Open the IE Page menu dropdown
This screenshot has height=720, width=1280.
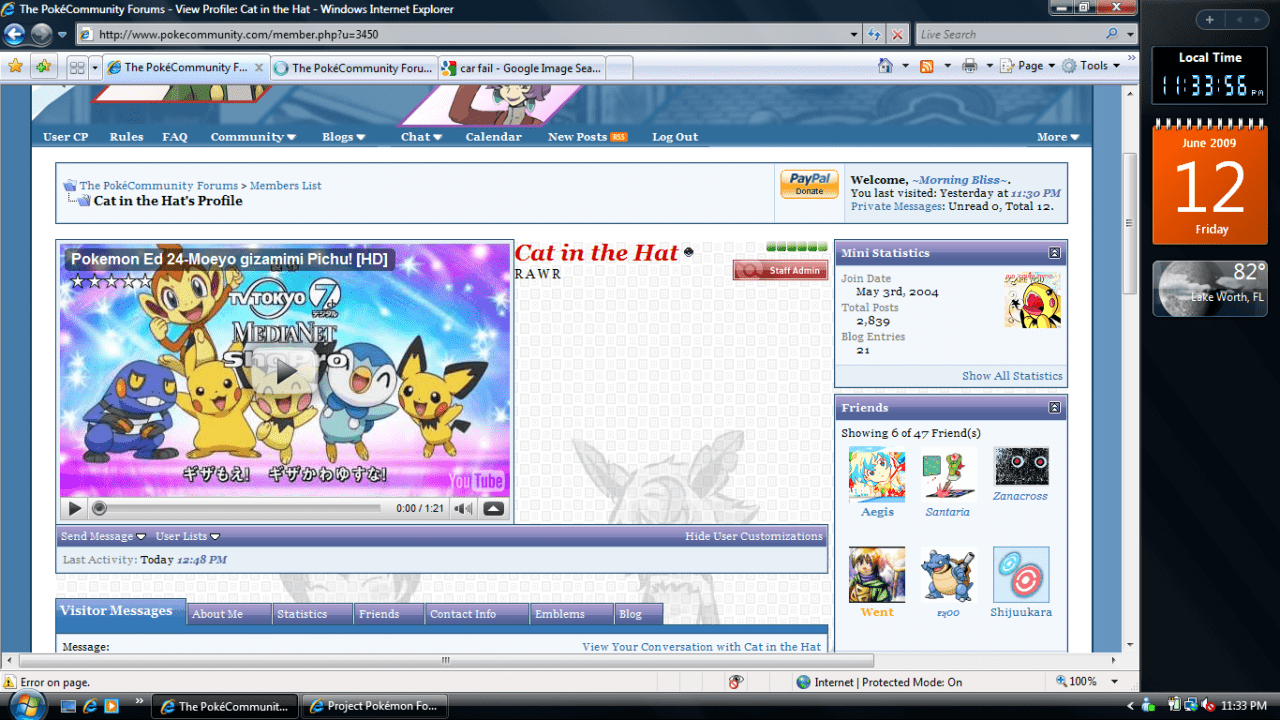(x=1030, y=66)
